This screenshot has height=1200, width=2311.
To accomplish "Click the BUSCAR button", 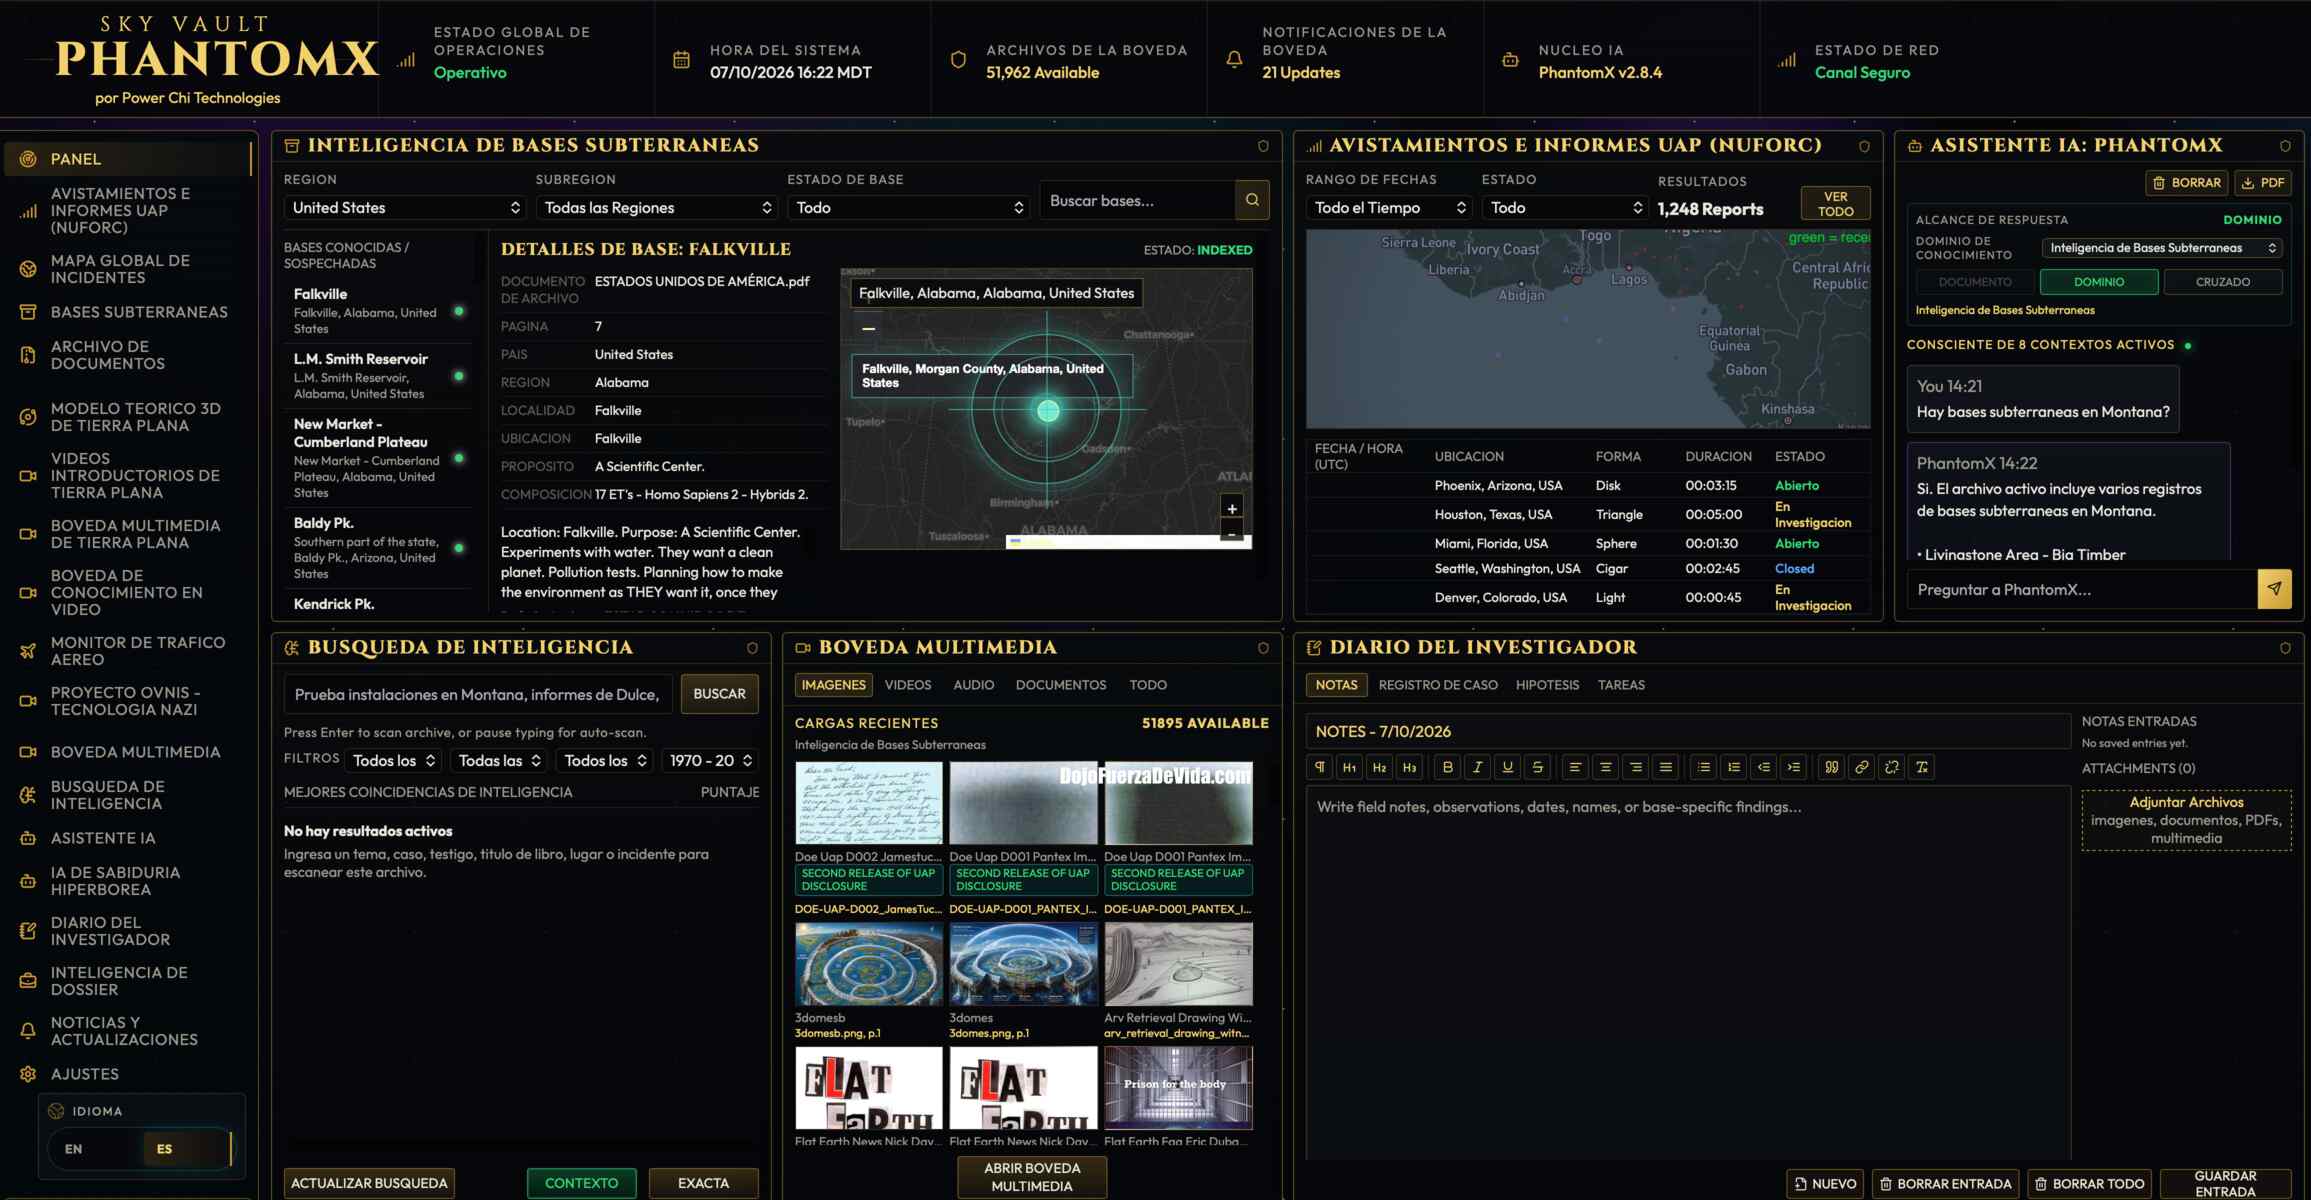I will click(x=719, y=694).
